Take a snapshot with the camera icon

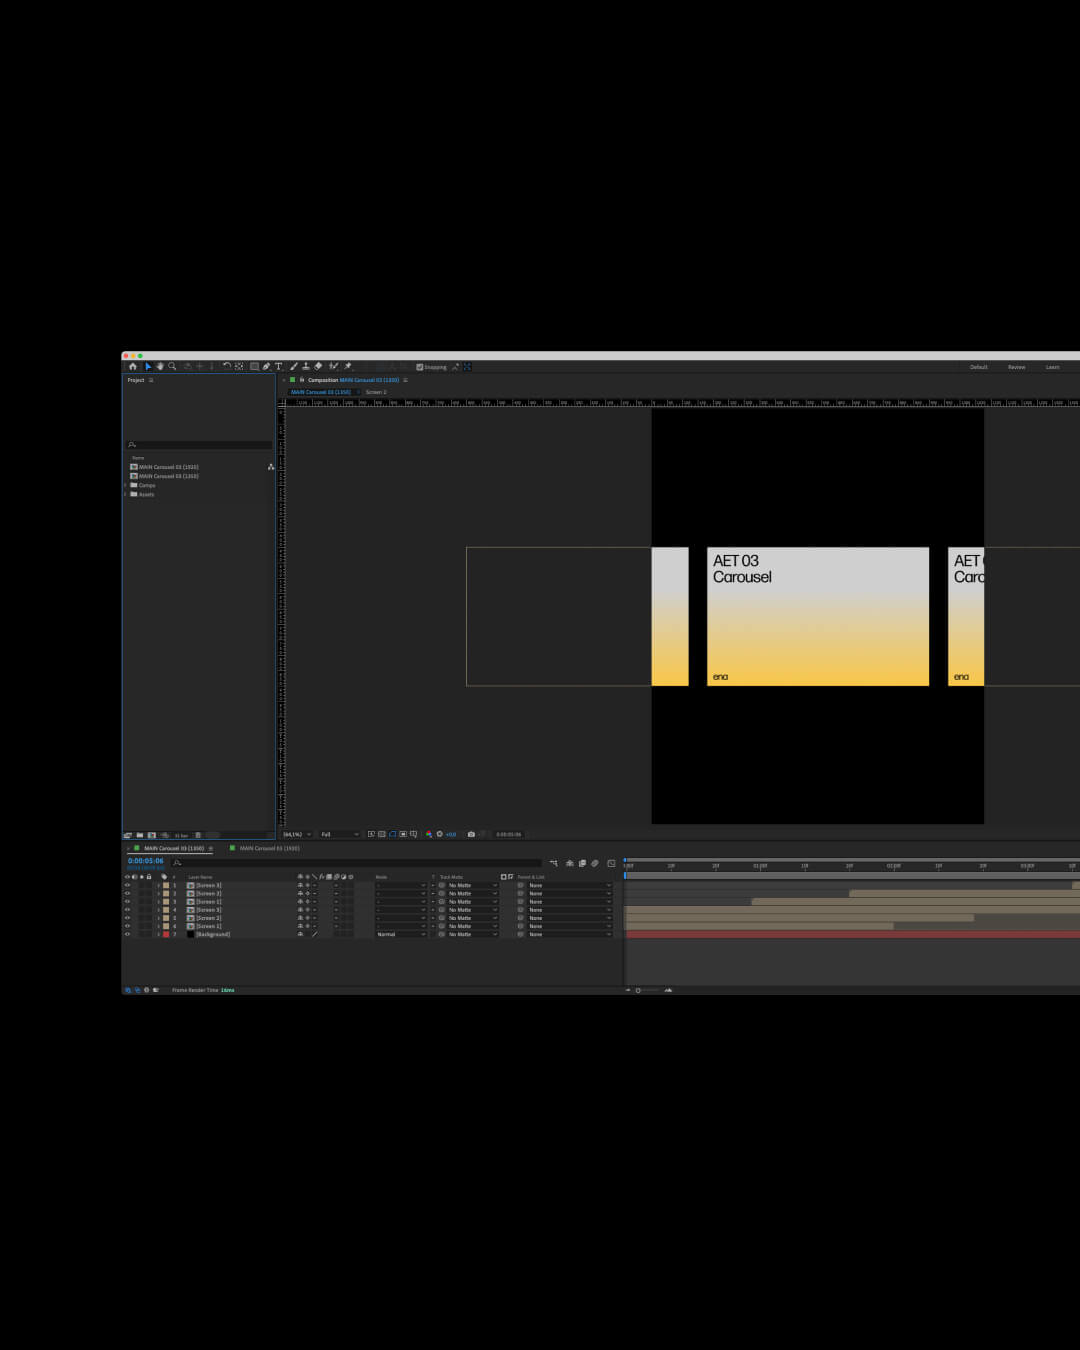(471, 834)
